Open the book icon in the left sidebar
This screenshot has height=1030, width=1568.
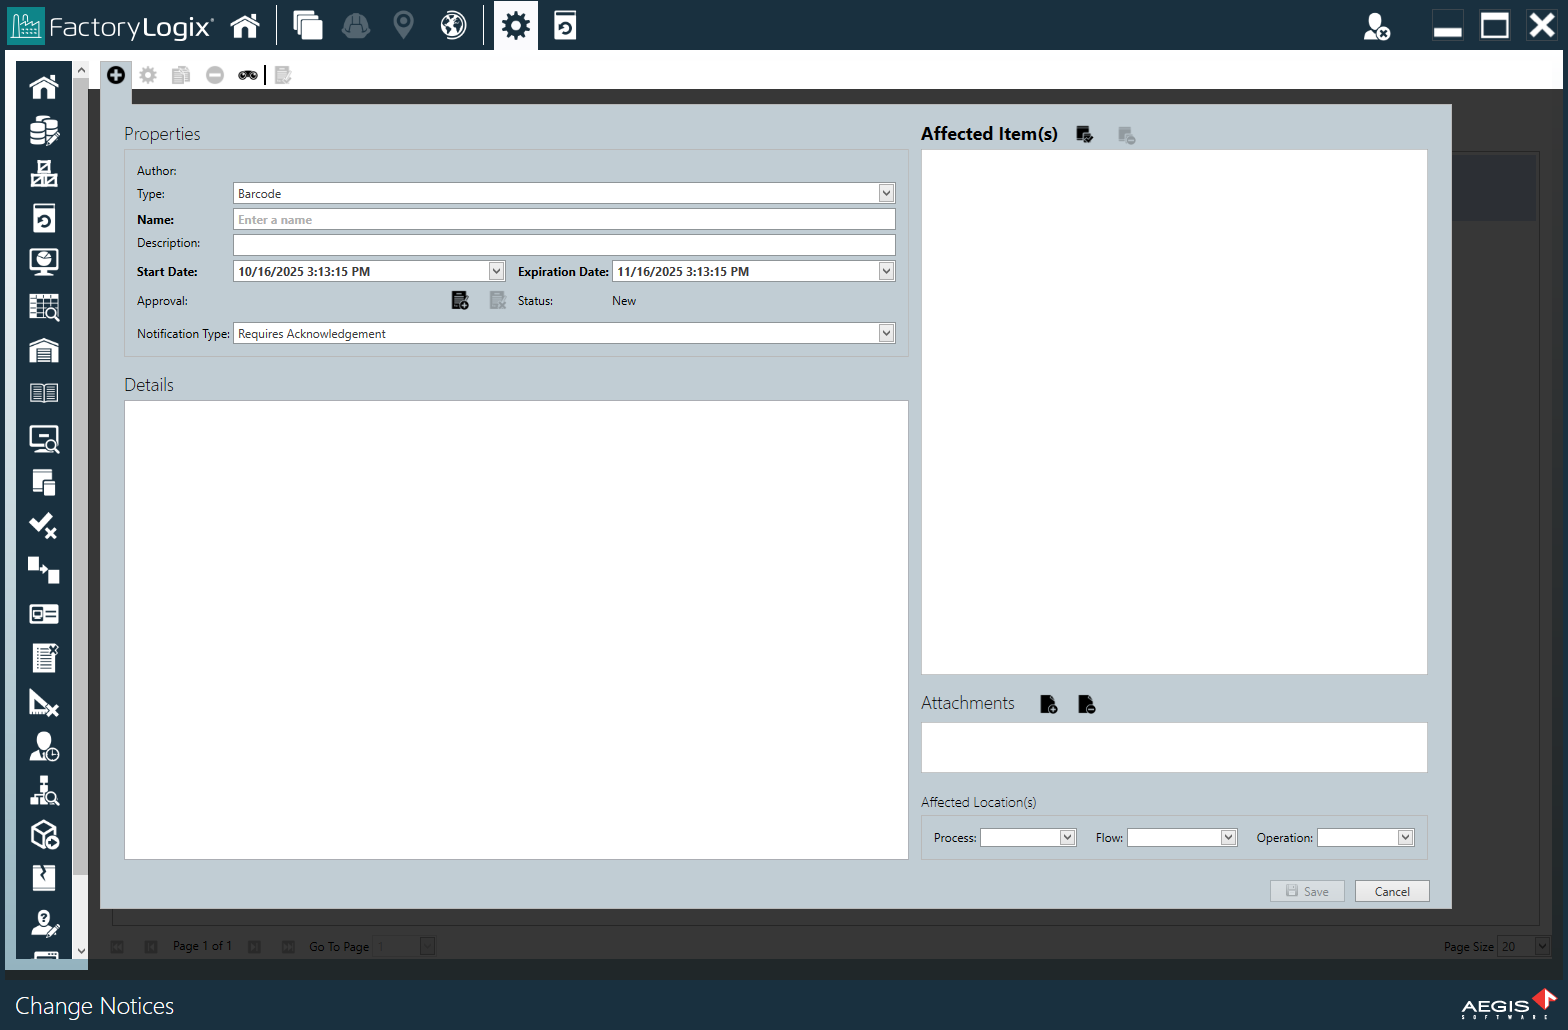click(44, 393)
